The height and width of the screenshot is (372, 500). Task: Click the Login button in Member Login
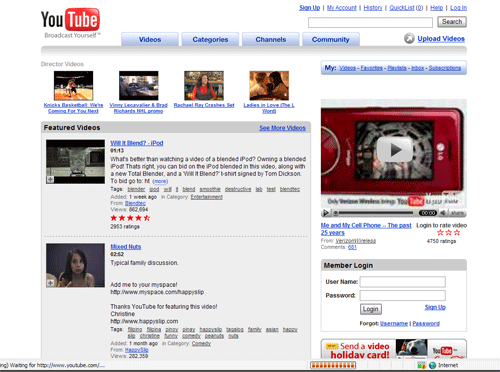coord(371,309)
